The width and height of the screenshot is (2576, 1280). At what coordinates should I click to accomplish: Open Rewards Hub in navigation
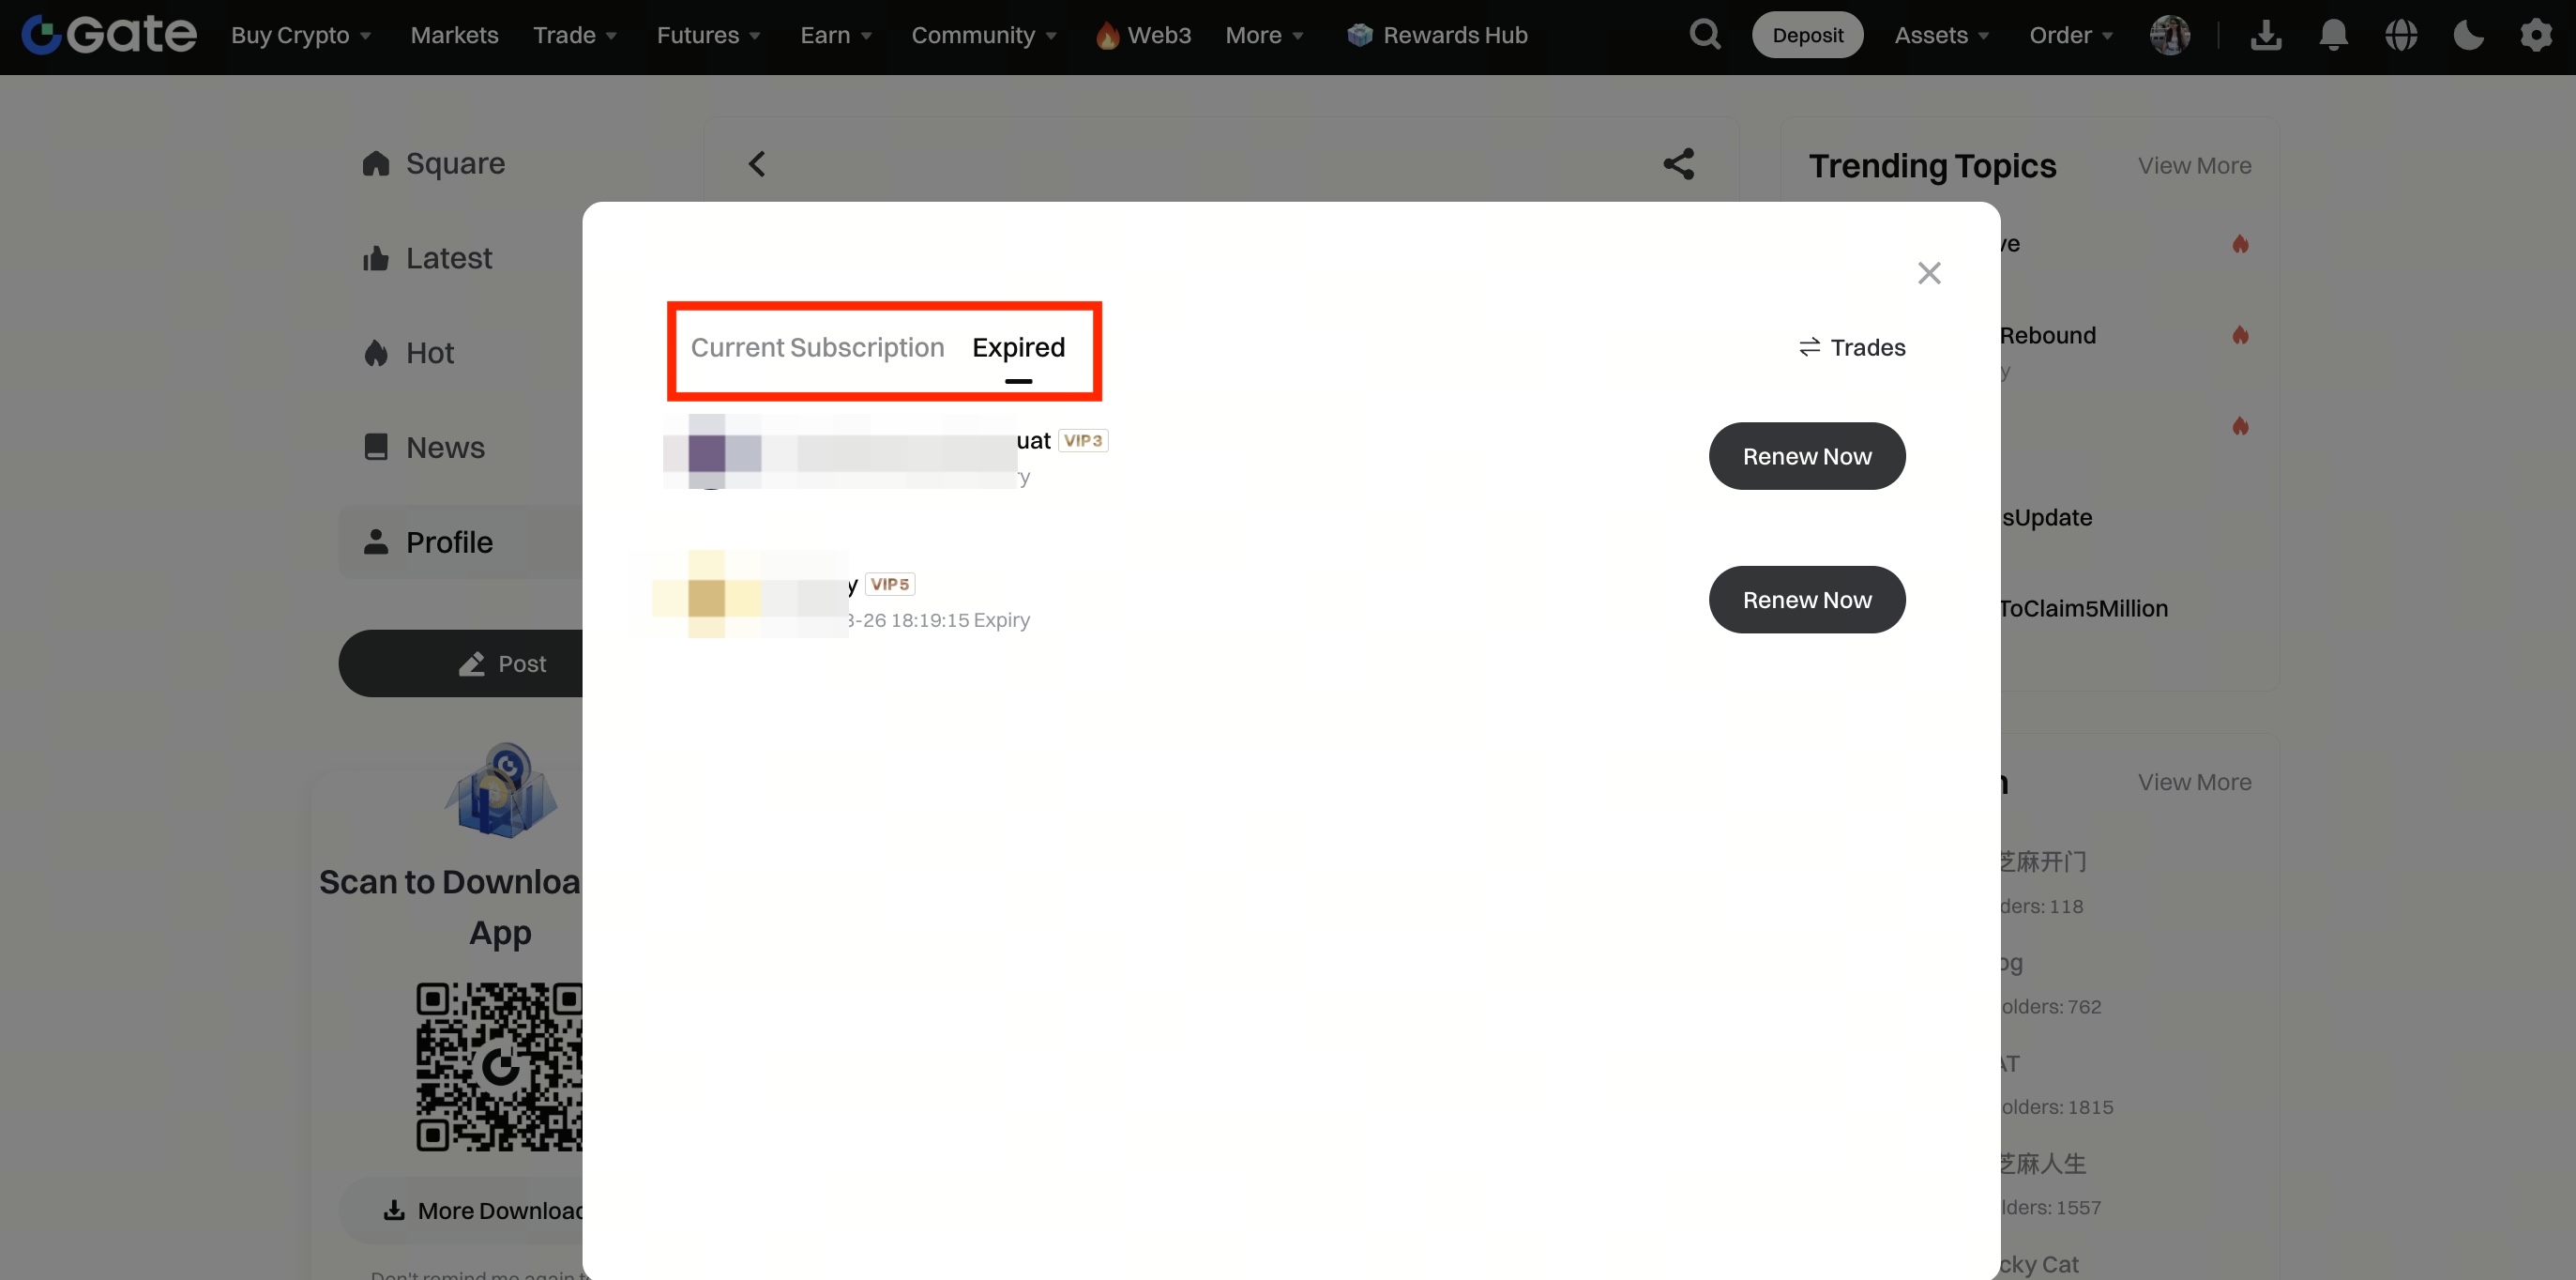point(1437,35)
